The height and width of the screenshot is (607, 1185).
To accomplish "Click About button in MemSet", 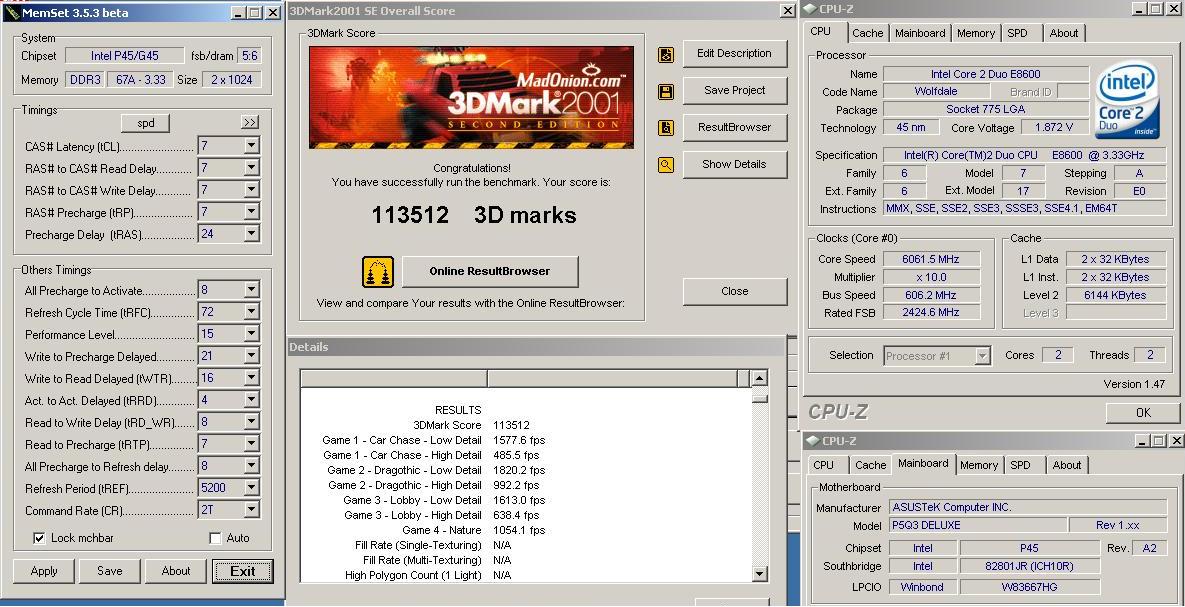I will [176, 571].
